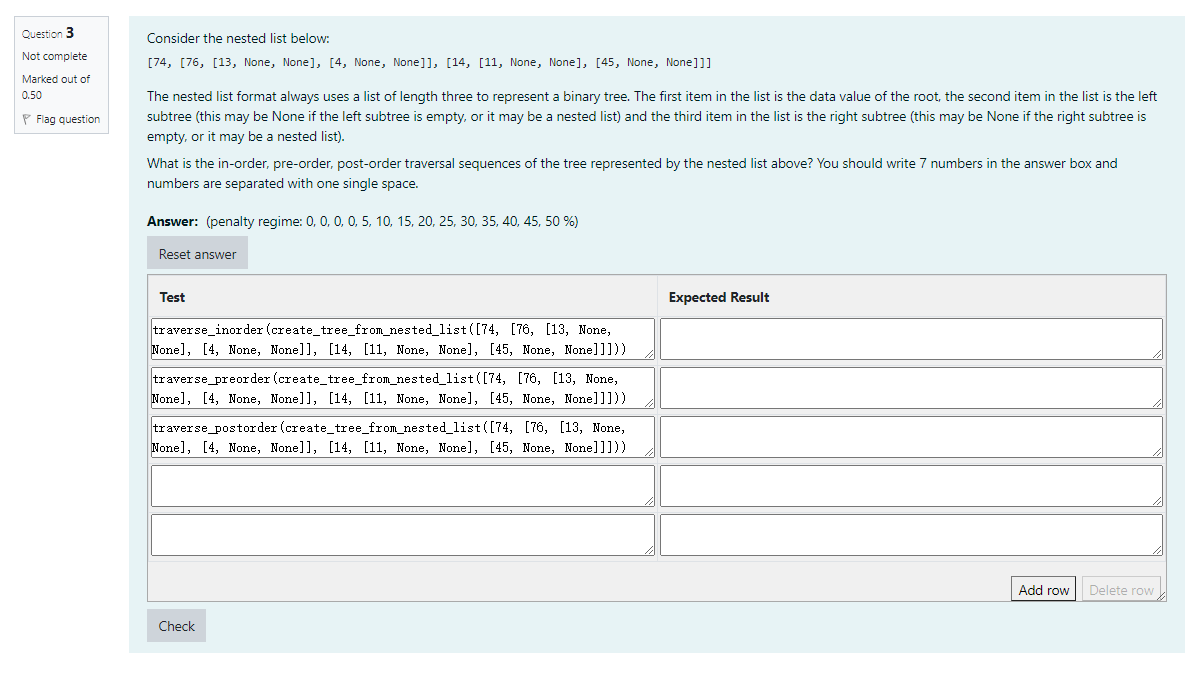
Task: Click the answer table's bottom-right resize handle
Action: pos(1161,597)
